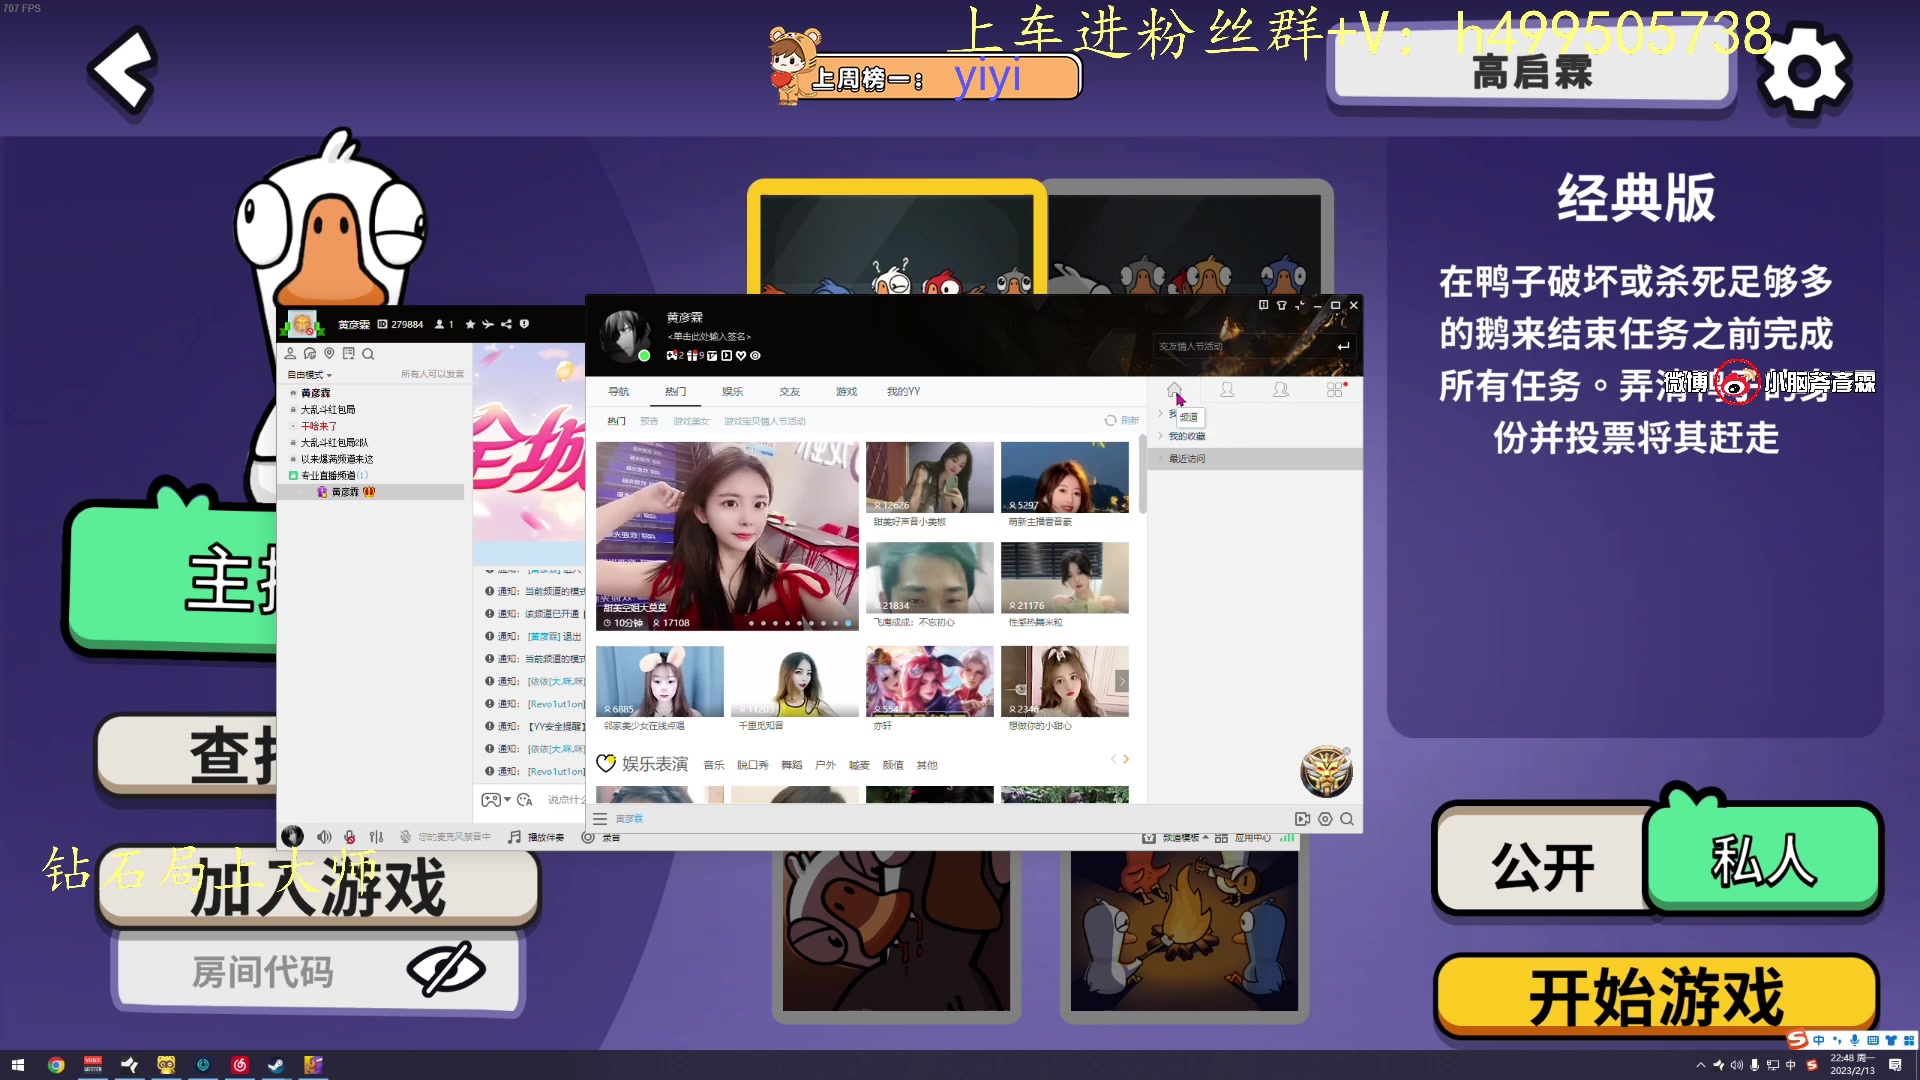Expand 最近访问 in the YY sidebar
The height and width of the screenshot is (1080, 1920).
click(x=1186, y=458)
